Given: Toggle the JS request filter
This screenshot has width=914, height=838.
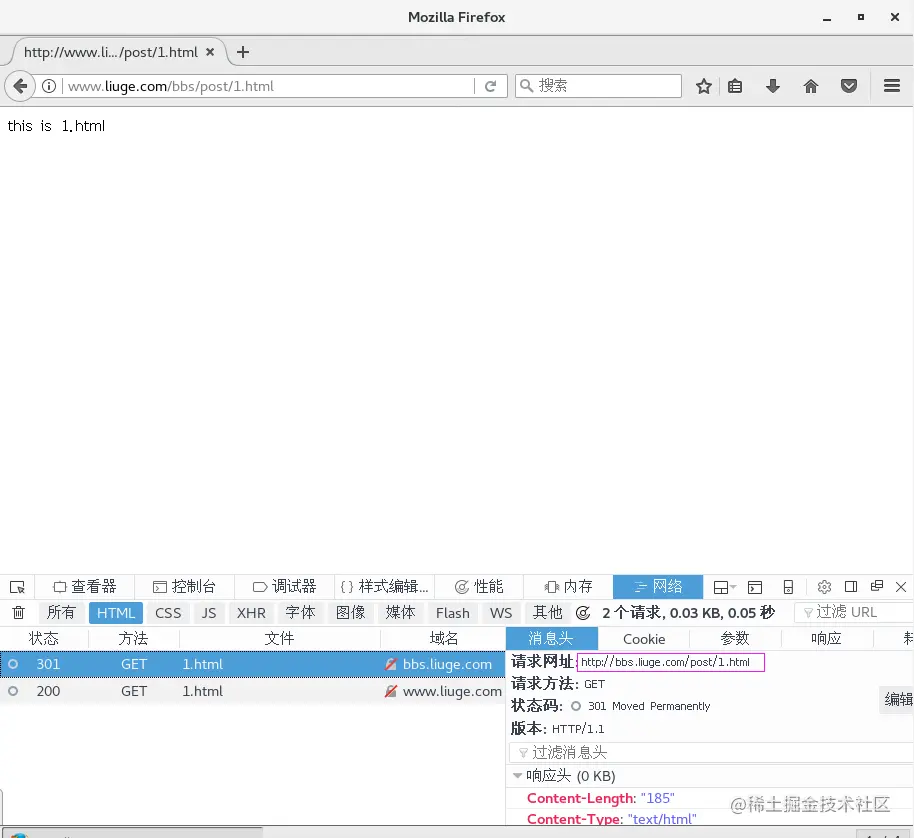Looking at the screenshot, I should [x=209, y=613].
